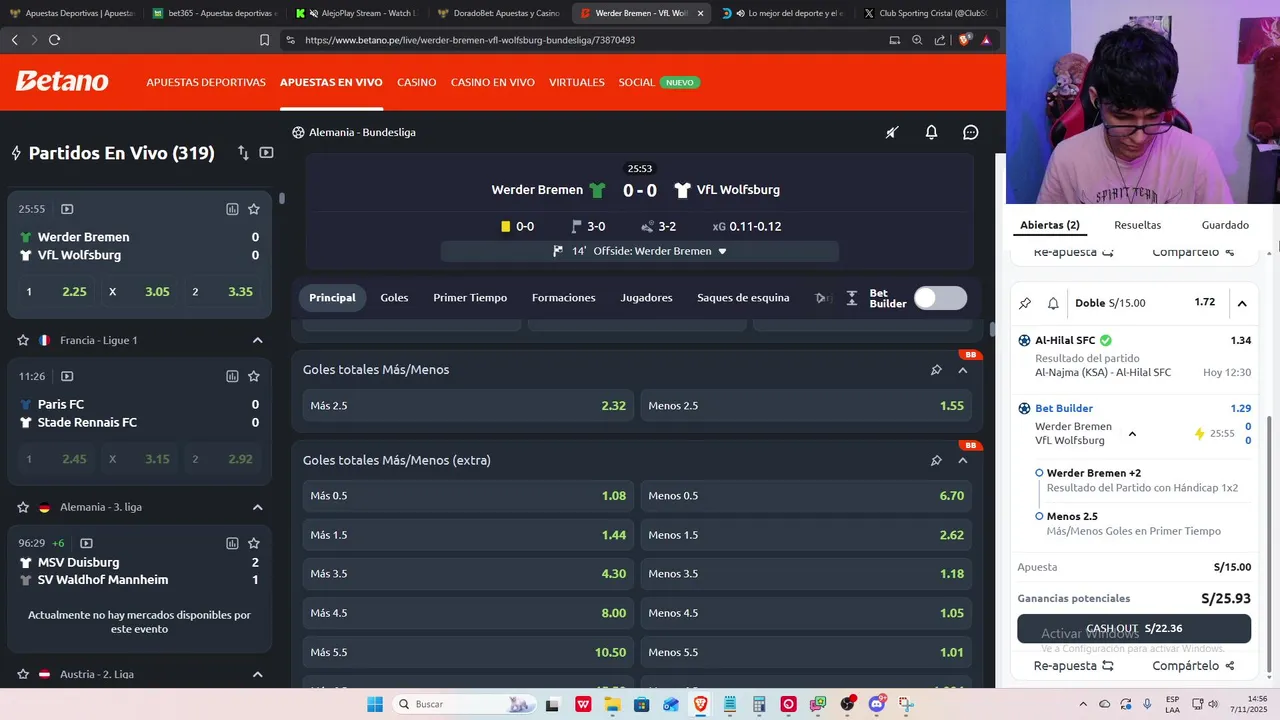Select Más 2.5 at odds 2.32

[x=468, y=406]
